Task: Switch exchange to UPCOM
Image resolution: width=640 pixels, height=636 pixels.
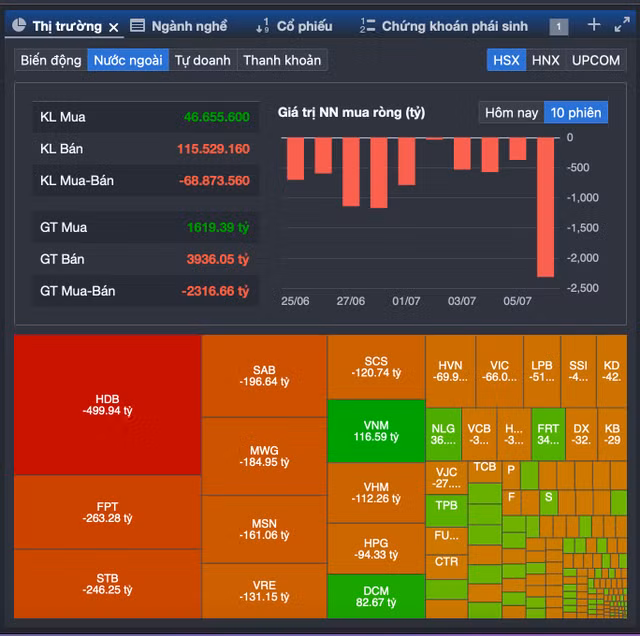Action: point(596,60)
